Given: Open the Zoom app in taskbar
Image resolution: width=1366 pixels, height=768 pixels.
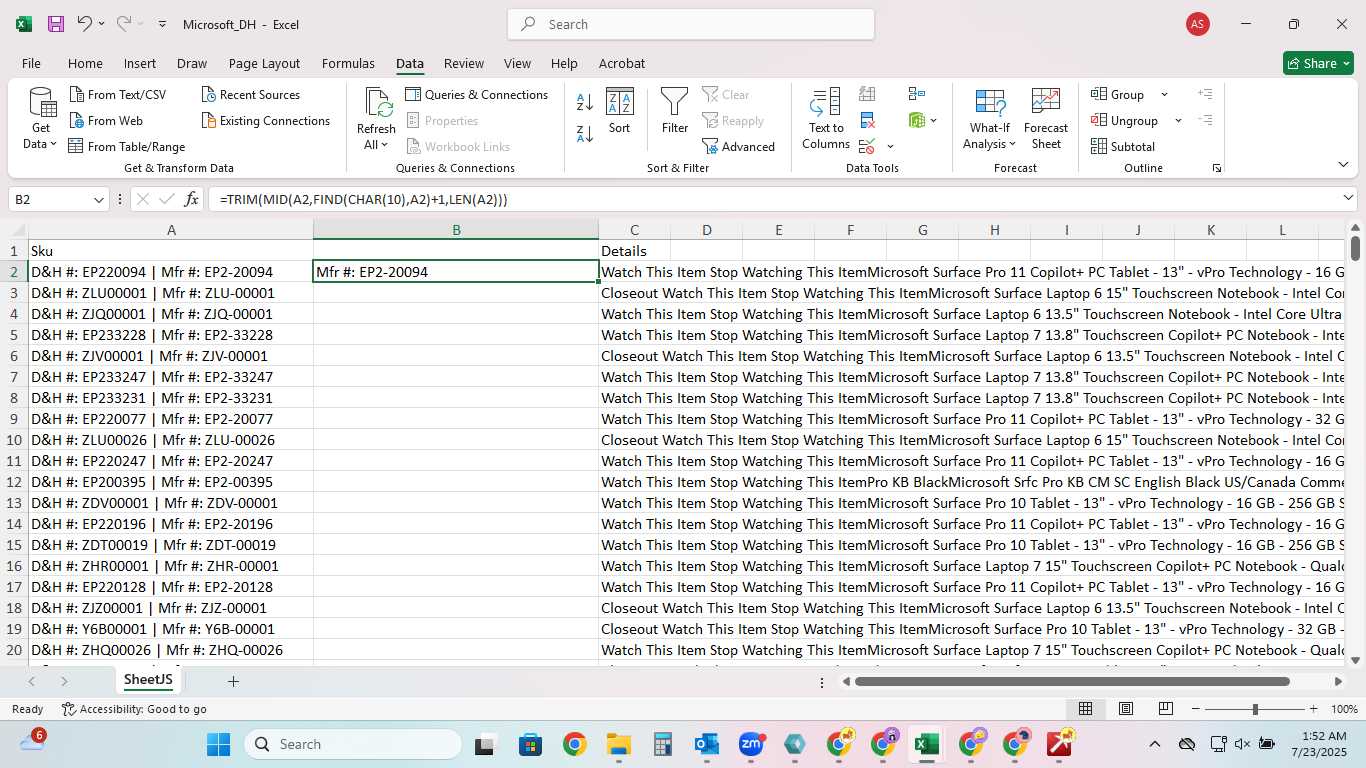Looking at the screenshot, I should tap(751, 744).
